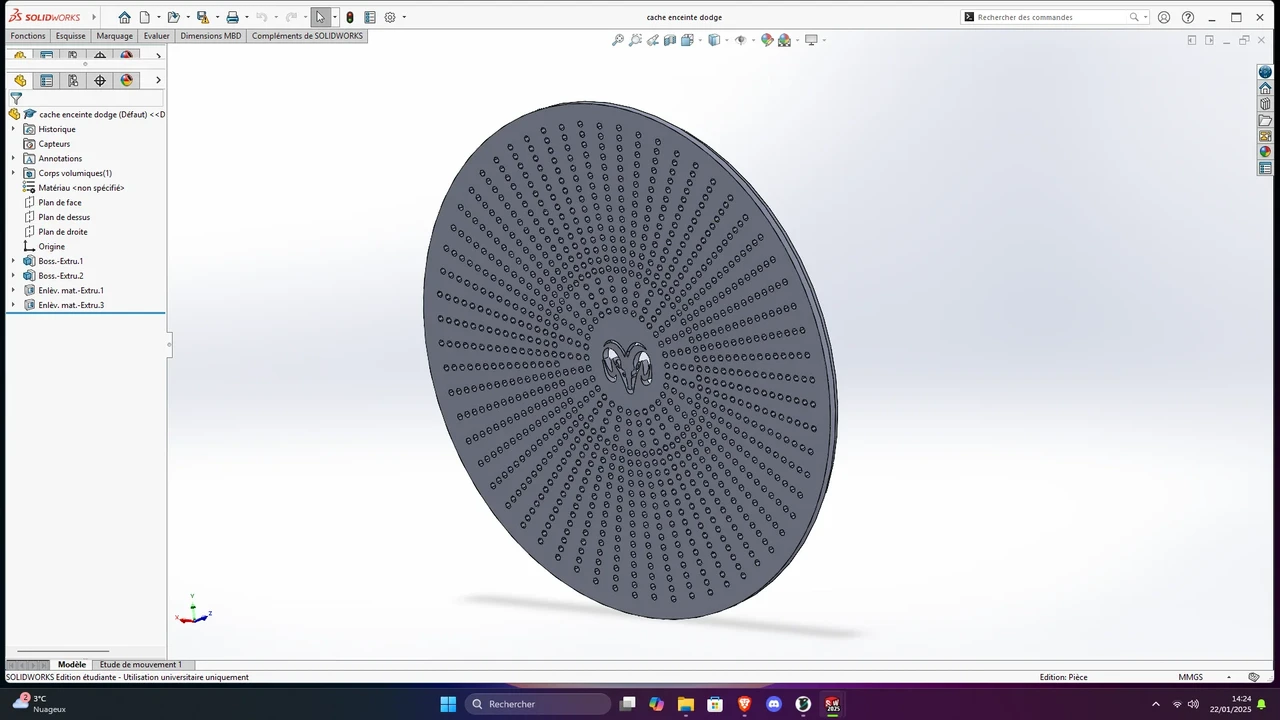
Task: Switch to Etude de mouvement 1 tab
Action: 140,665
